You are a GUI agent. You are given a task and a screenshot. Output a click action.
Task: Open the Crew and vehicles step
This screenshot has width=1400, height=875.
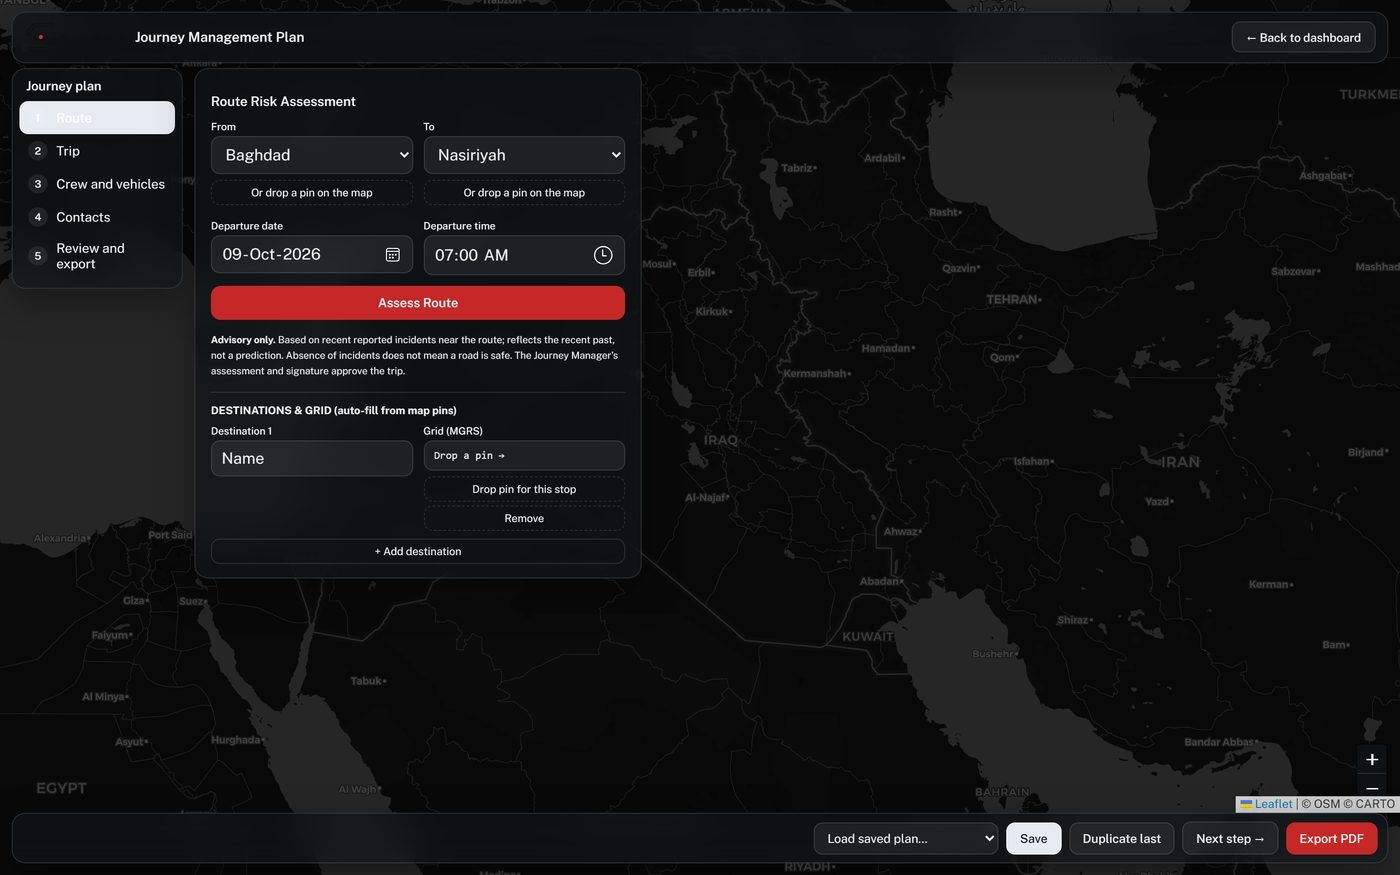point(97,184)
